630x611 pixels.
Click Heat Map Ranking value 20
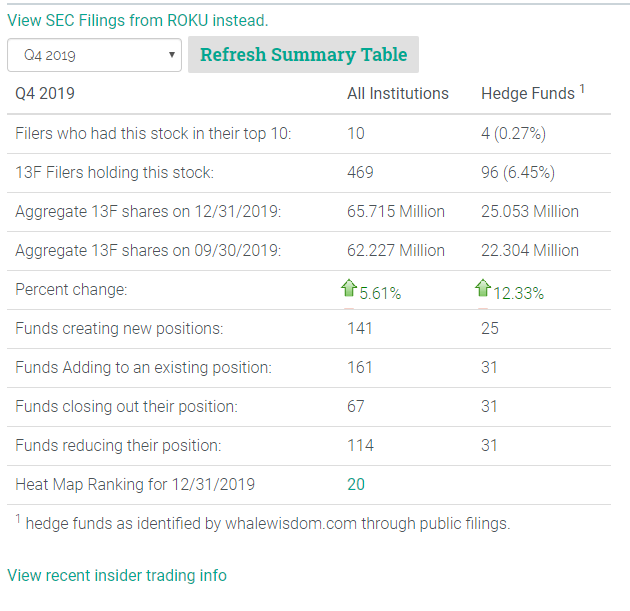tap(356, 484)
